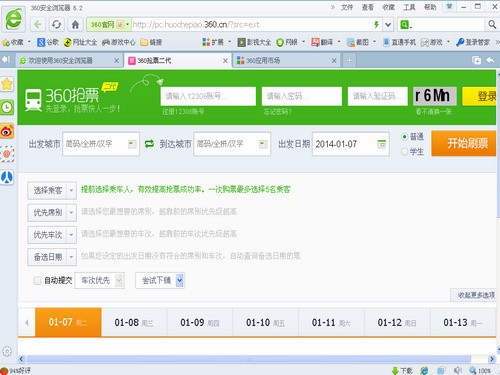Screen dimensions: 500x375
Task: Click 收起更多选项 button
Action: [x=473, y=295]
